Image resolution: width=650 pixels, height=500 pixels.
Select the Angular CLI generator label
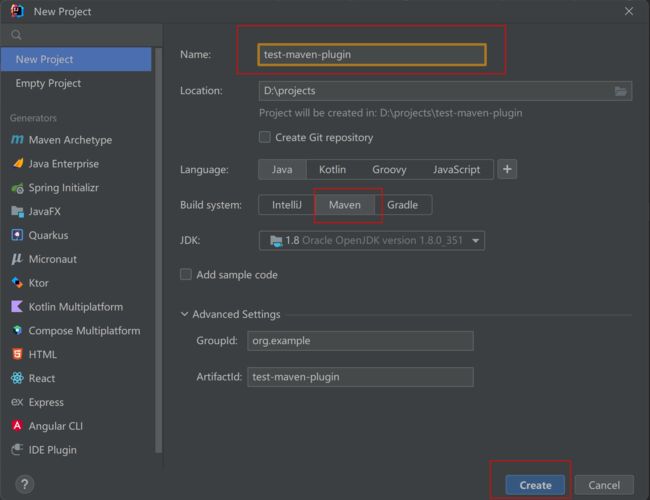coord(56,426)
